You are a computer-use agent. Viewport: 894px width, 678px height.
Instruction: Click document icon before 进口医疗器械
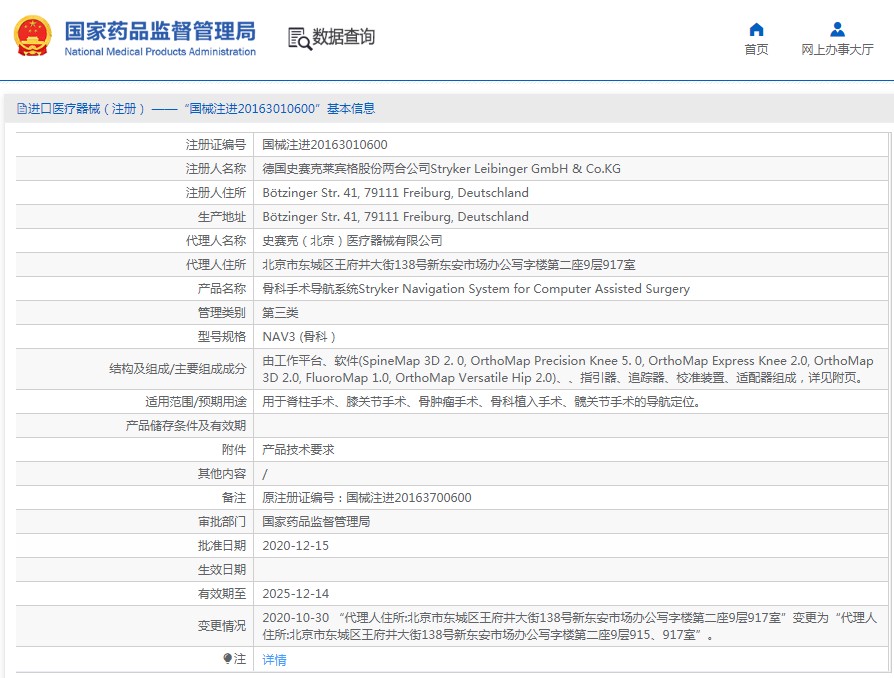[x=22, y=108]
